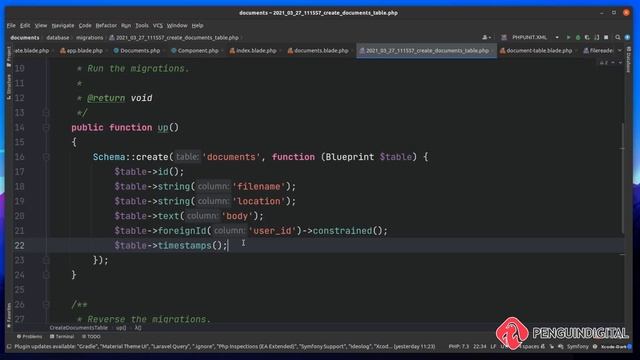Click the up() structure breadcrumb
The image size is (640, 360).
tap(121, 328)
